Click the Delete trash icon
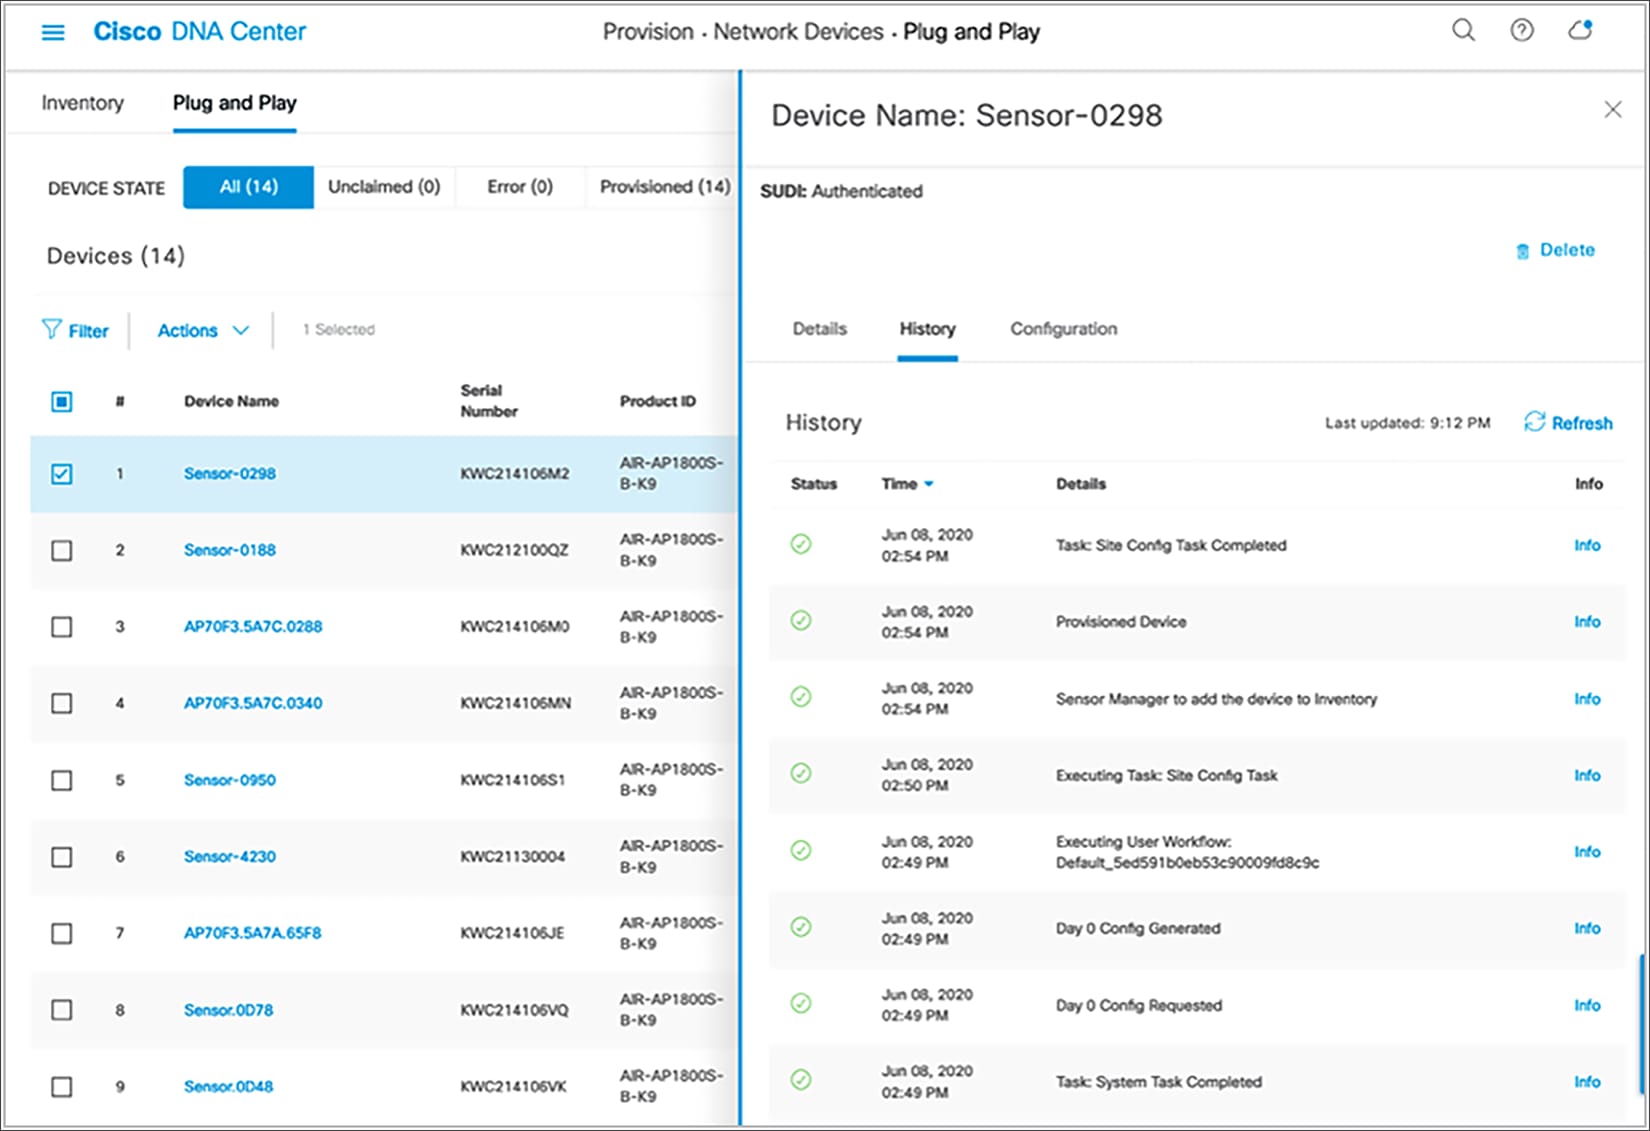Image resolution: width=1650 pixels, height=1131 pixels. [1522, 251]
